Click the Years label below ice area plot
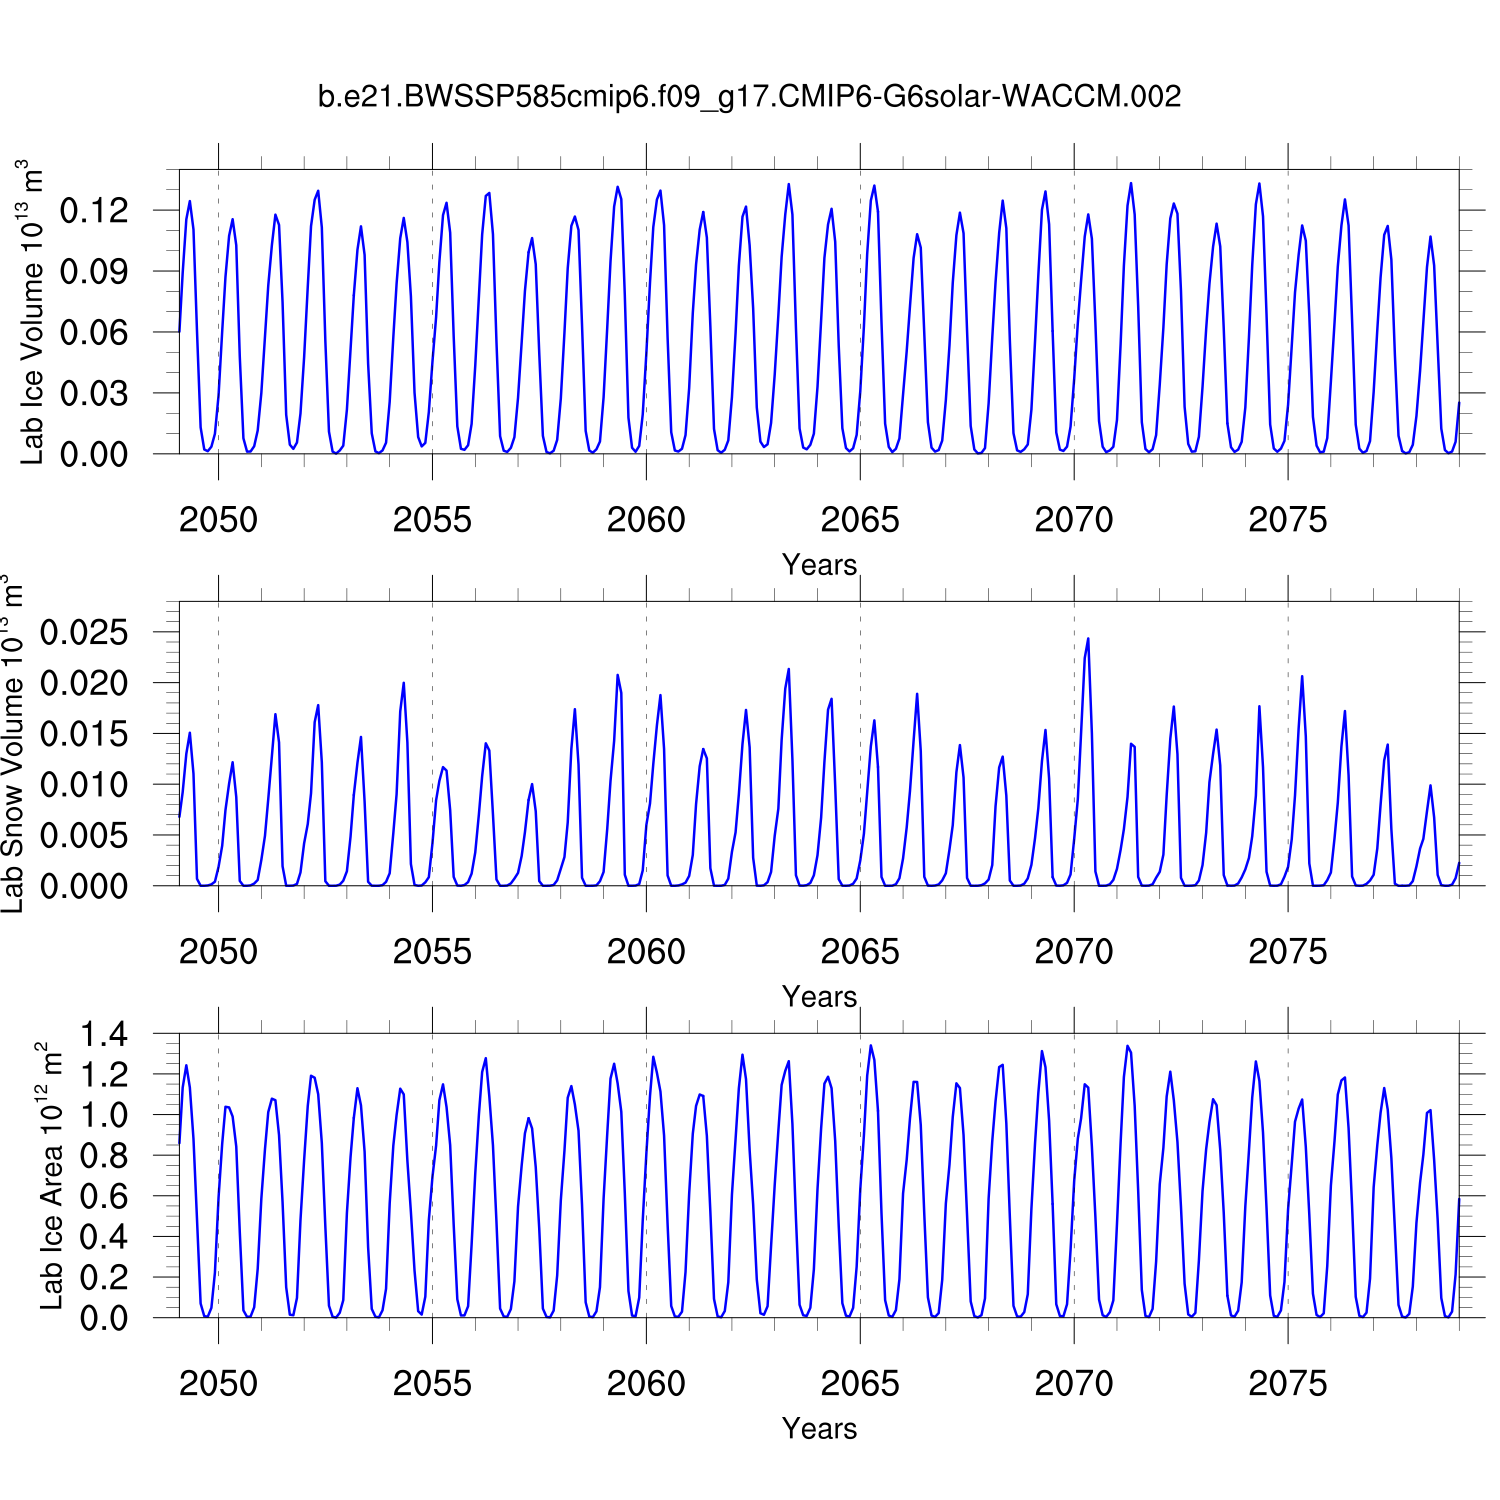The height and width of the screenshot is (1500, 1500). click(819, 1429)
